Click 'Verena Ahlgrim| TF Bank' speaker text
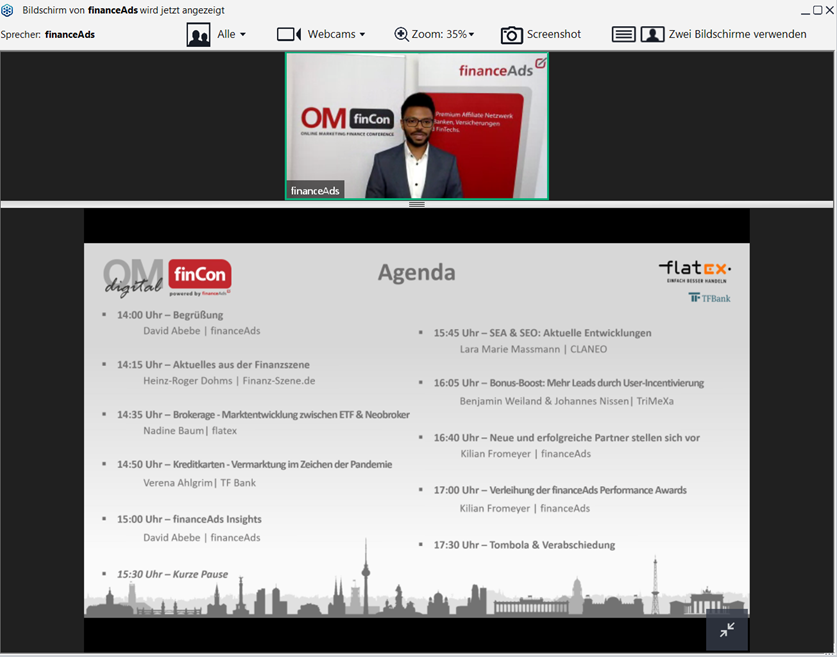Screen dimensions: 837x657 [200, 482]
